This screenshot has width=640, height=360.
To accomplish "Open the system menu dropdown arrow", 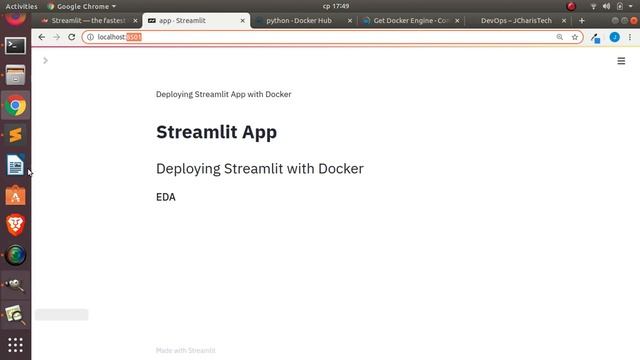I will (x=631, y=6).
